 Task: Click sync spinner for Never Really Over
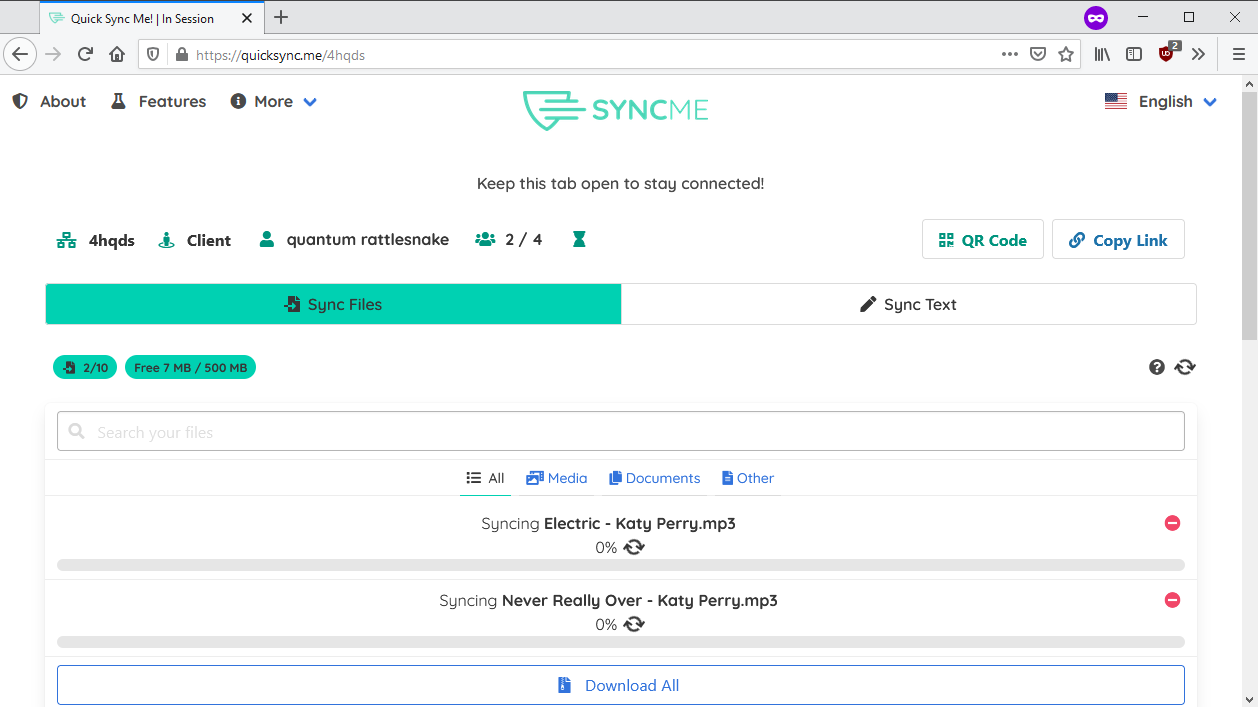tap(634, 624)
